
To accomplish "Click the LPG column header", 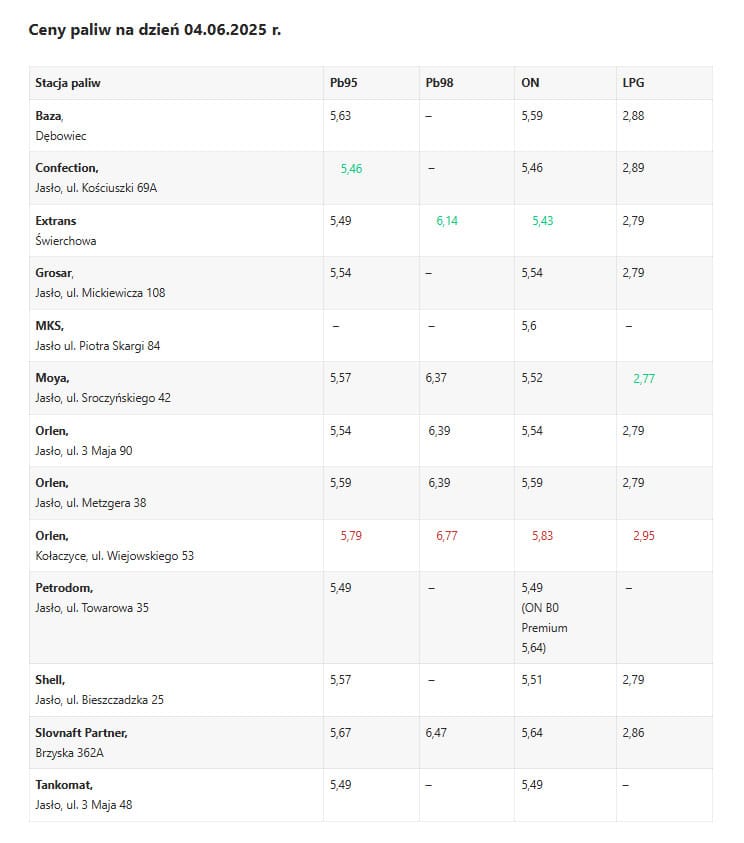I will point(633,83).
